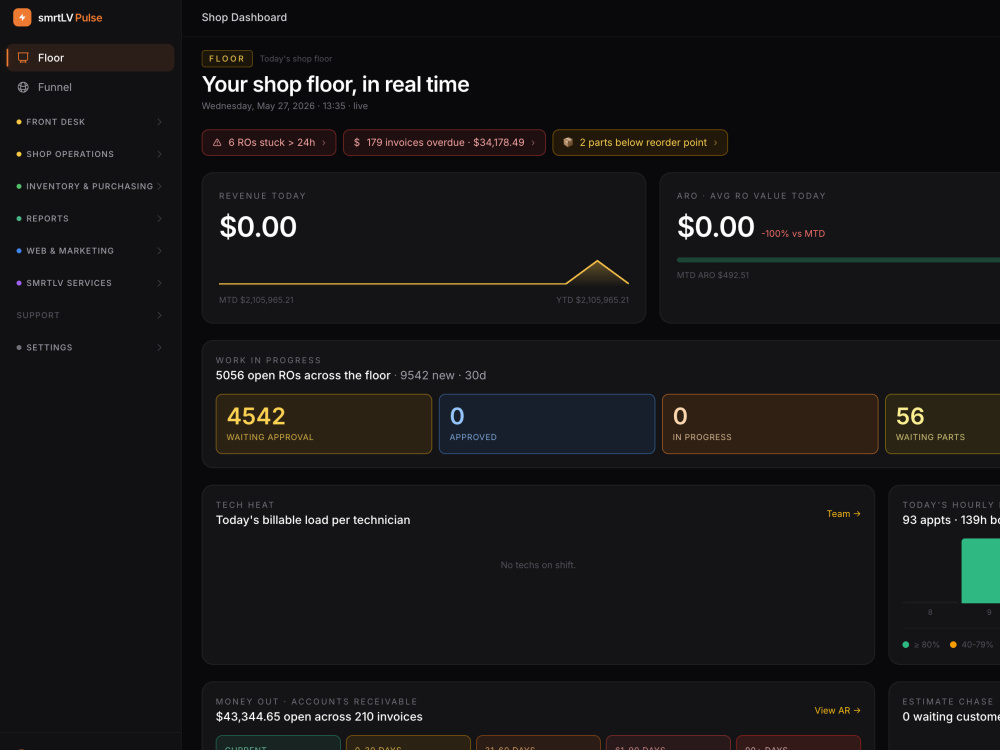Click the warning triangle icon on ROs stuck alert

click(217, 143)
